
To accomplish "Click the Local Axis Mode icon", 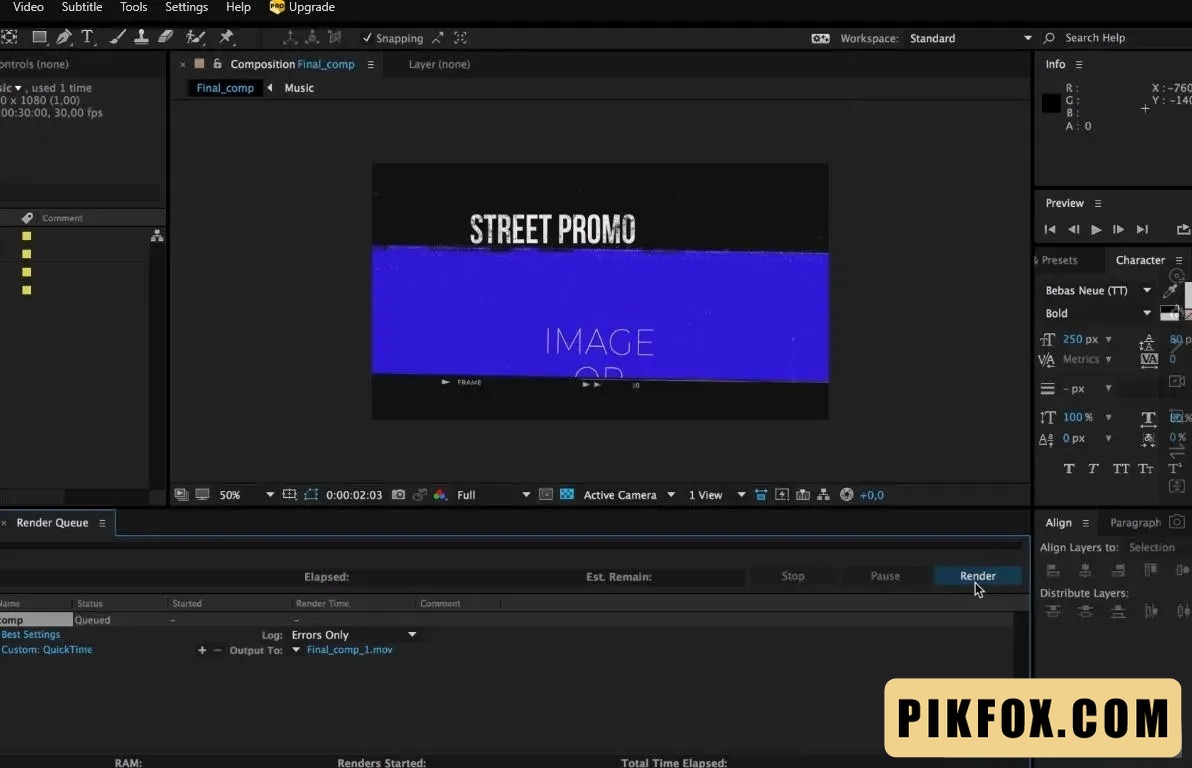I will click(290, 37).
